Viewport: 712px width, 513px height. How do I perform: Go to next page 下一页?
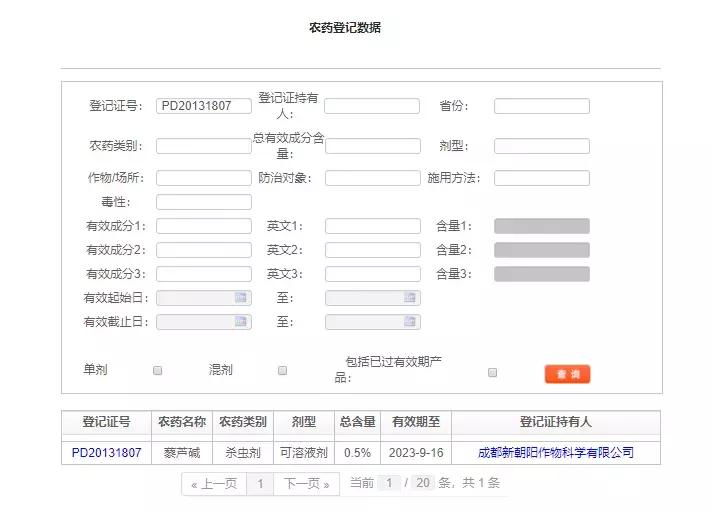coord(307,484)
